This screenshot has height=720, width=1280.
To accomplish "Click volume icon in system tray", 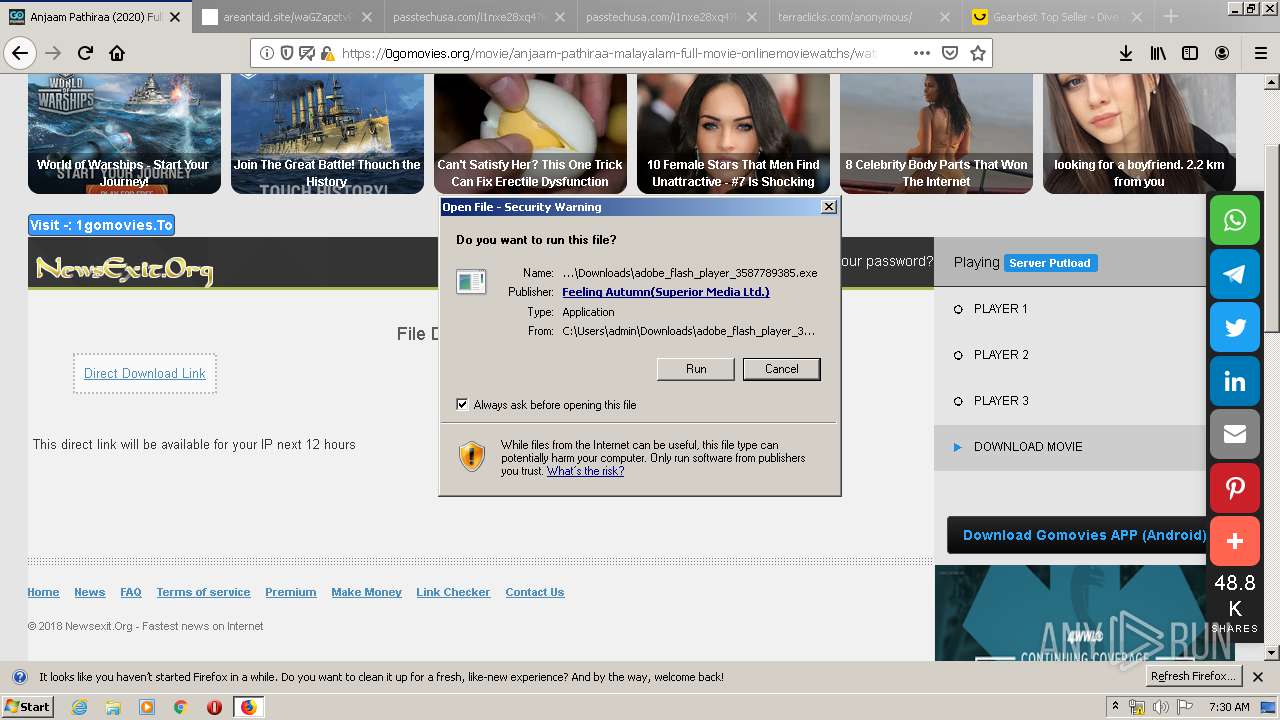I will pos(1161,707).
